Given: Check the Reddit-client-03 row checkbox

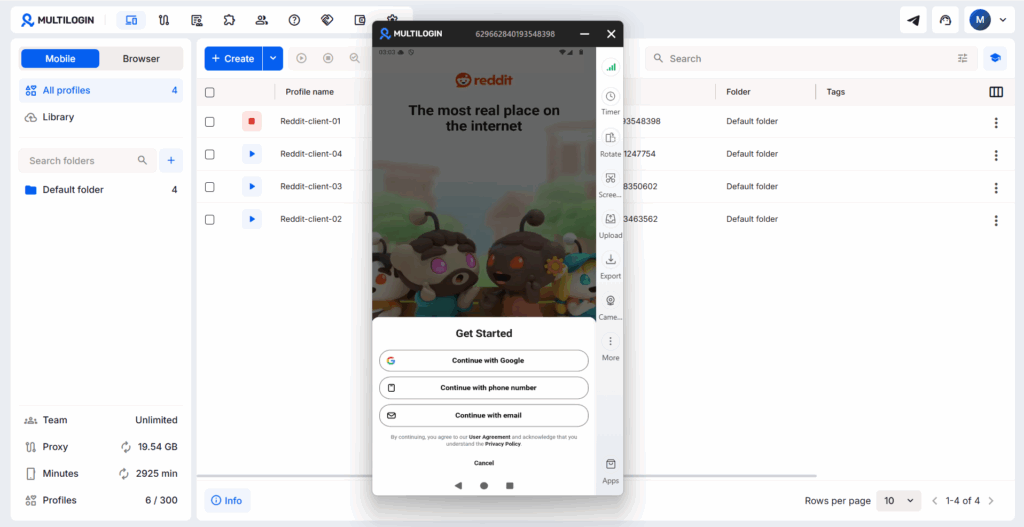Looking at the screenshot, I should click(x=210, y=187).
